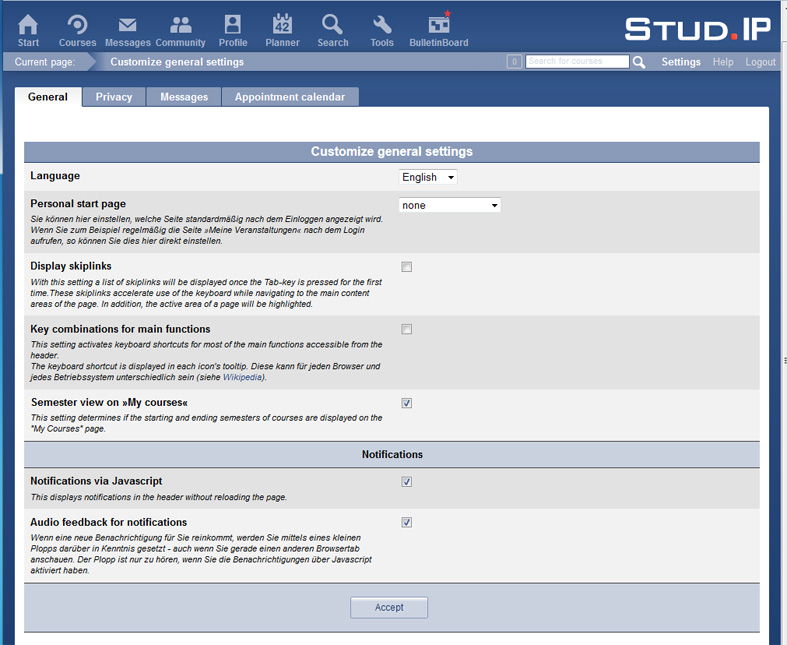Open the Wikipedia link
The height and width of the screenshot is (645, 787).
pos(242,377)
